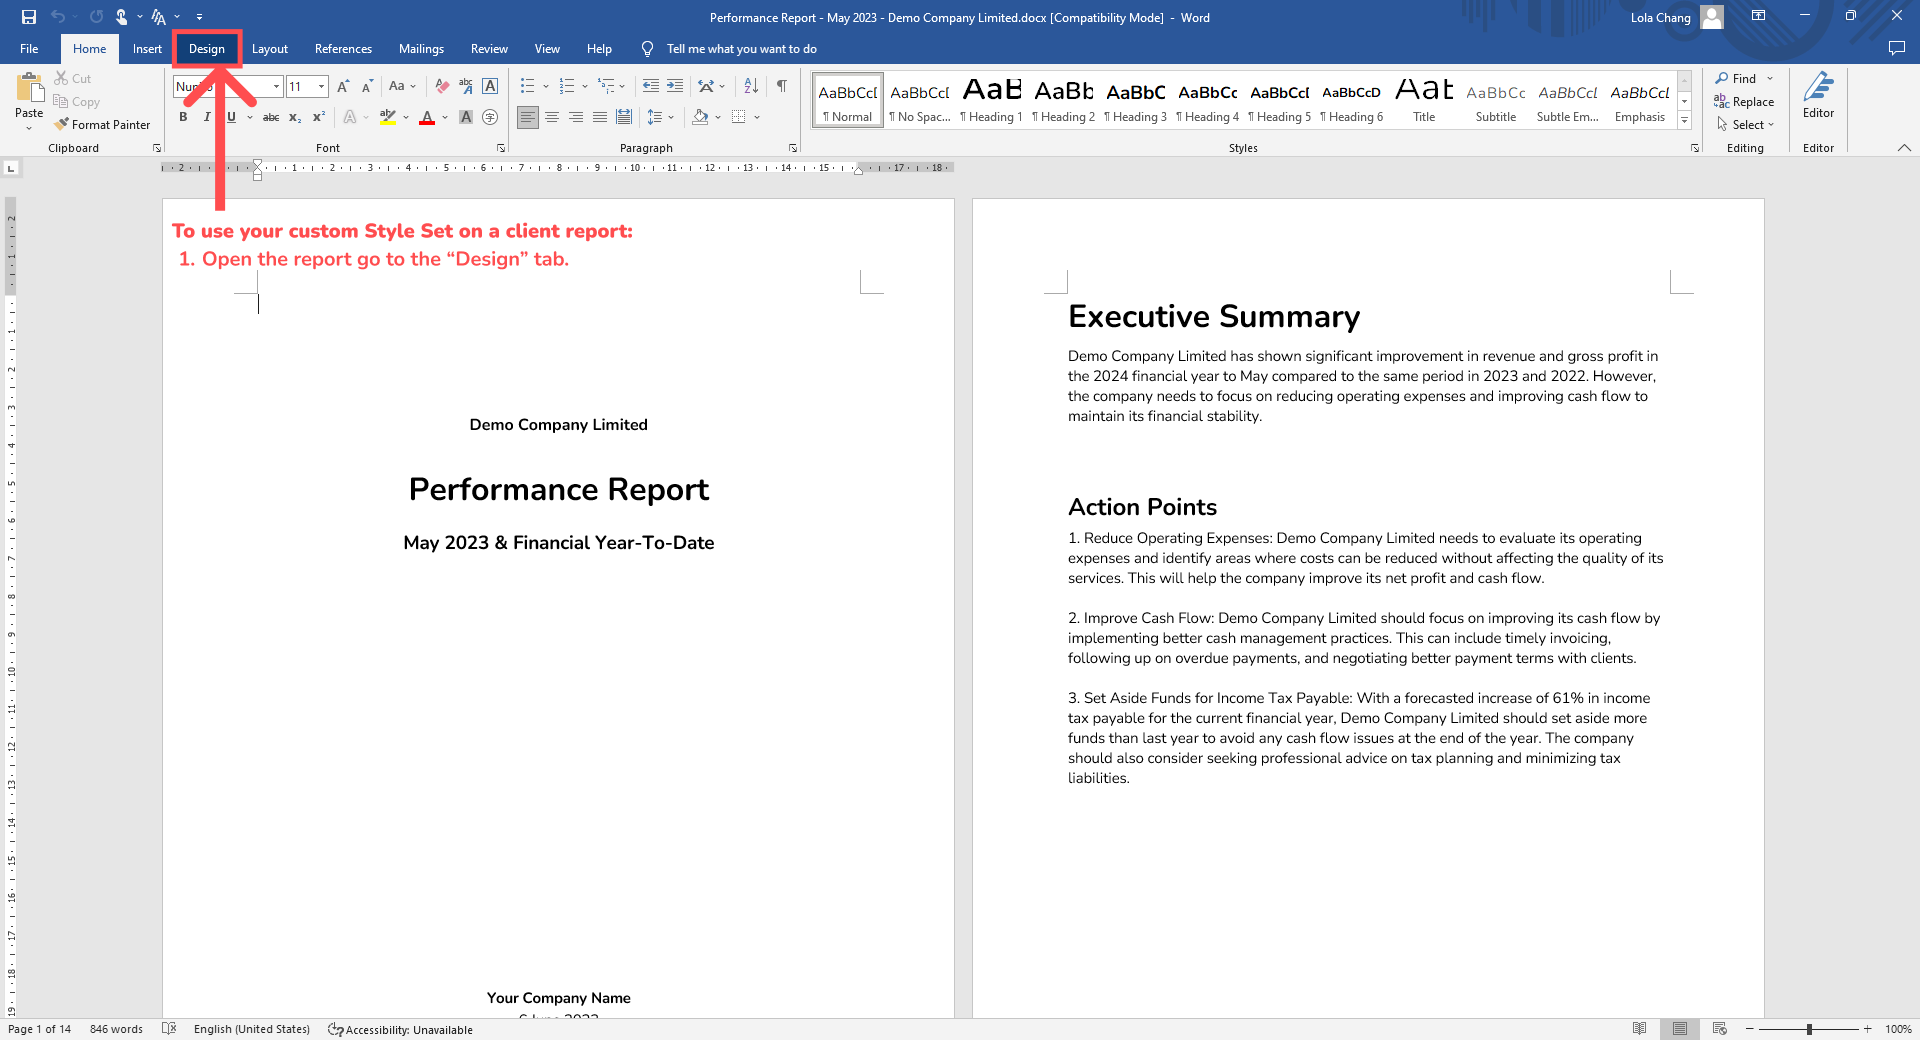Click the Save icon in title bar
Viewport: 1920px width, 1040px height.
(x=29, y=17)
